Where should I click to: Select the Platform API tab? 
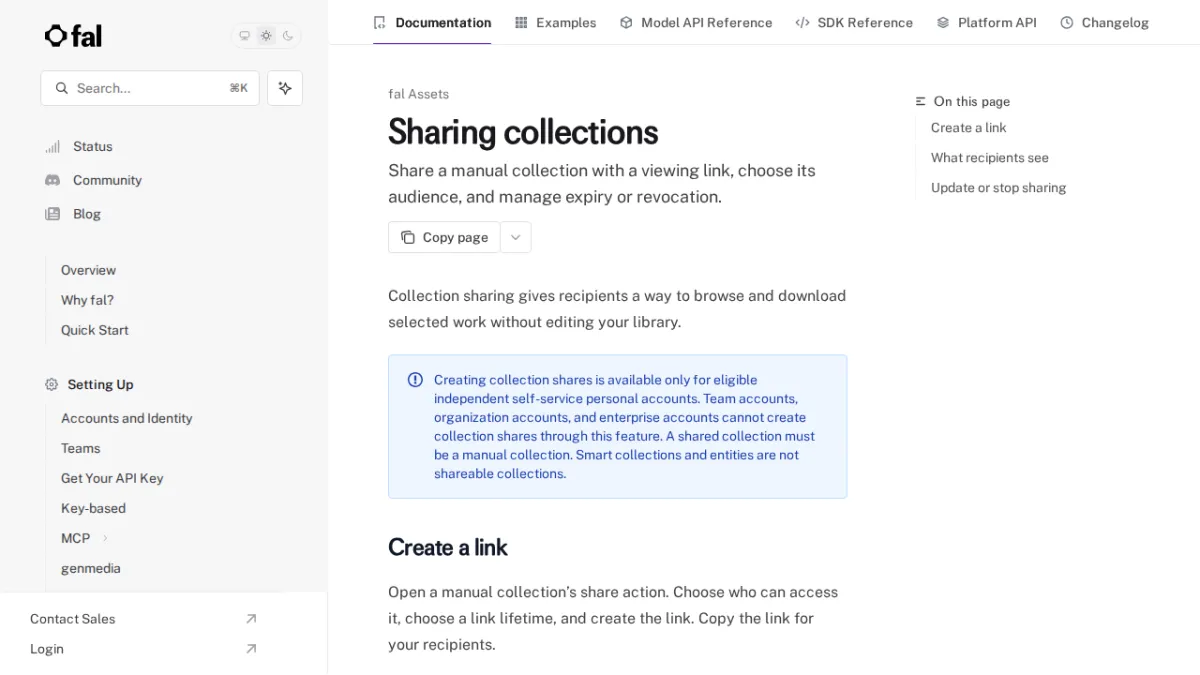click(986, 22)
